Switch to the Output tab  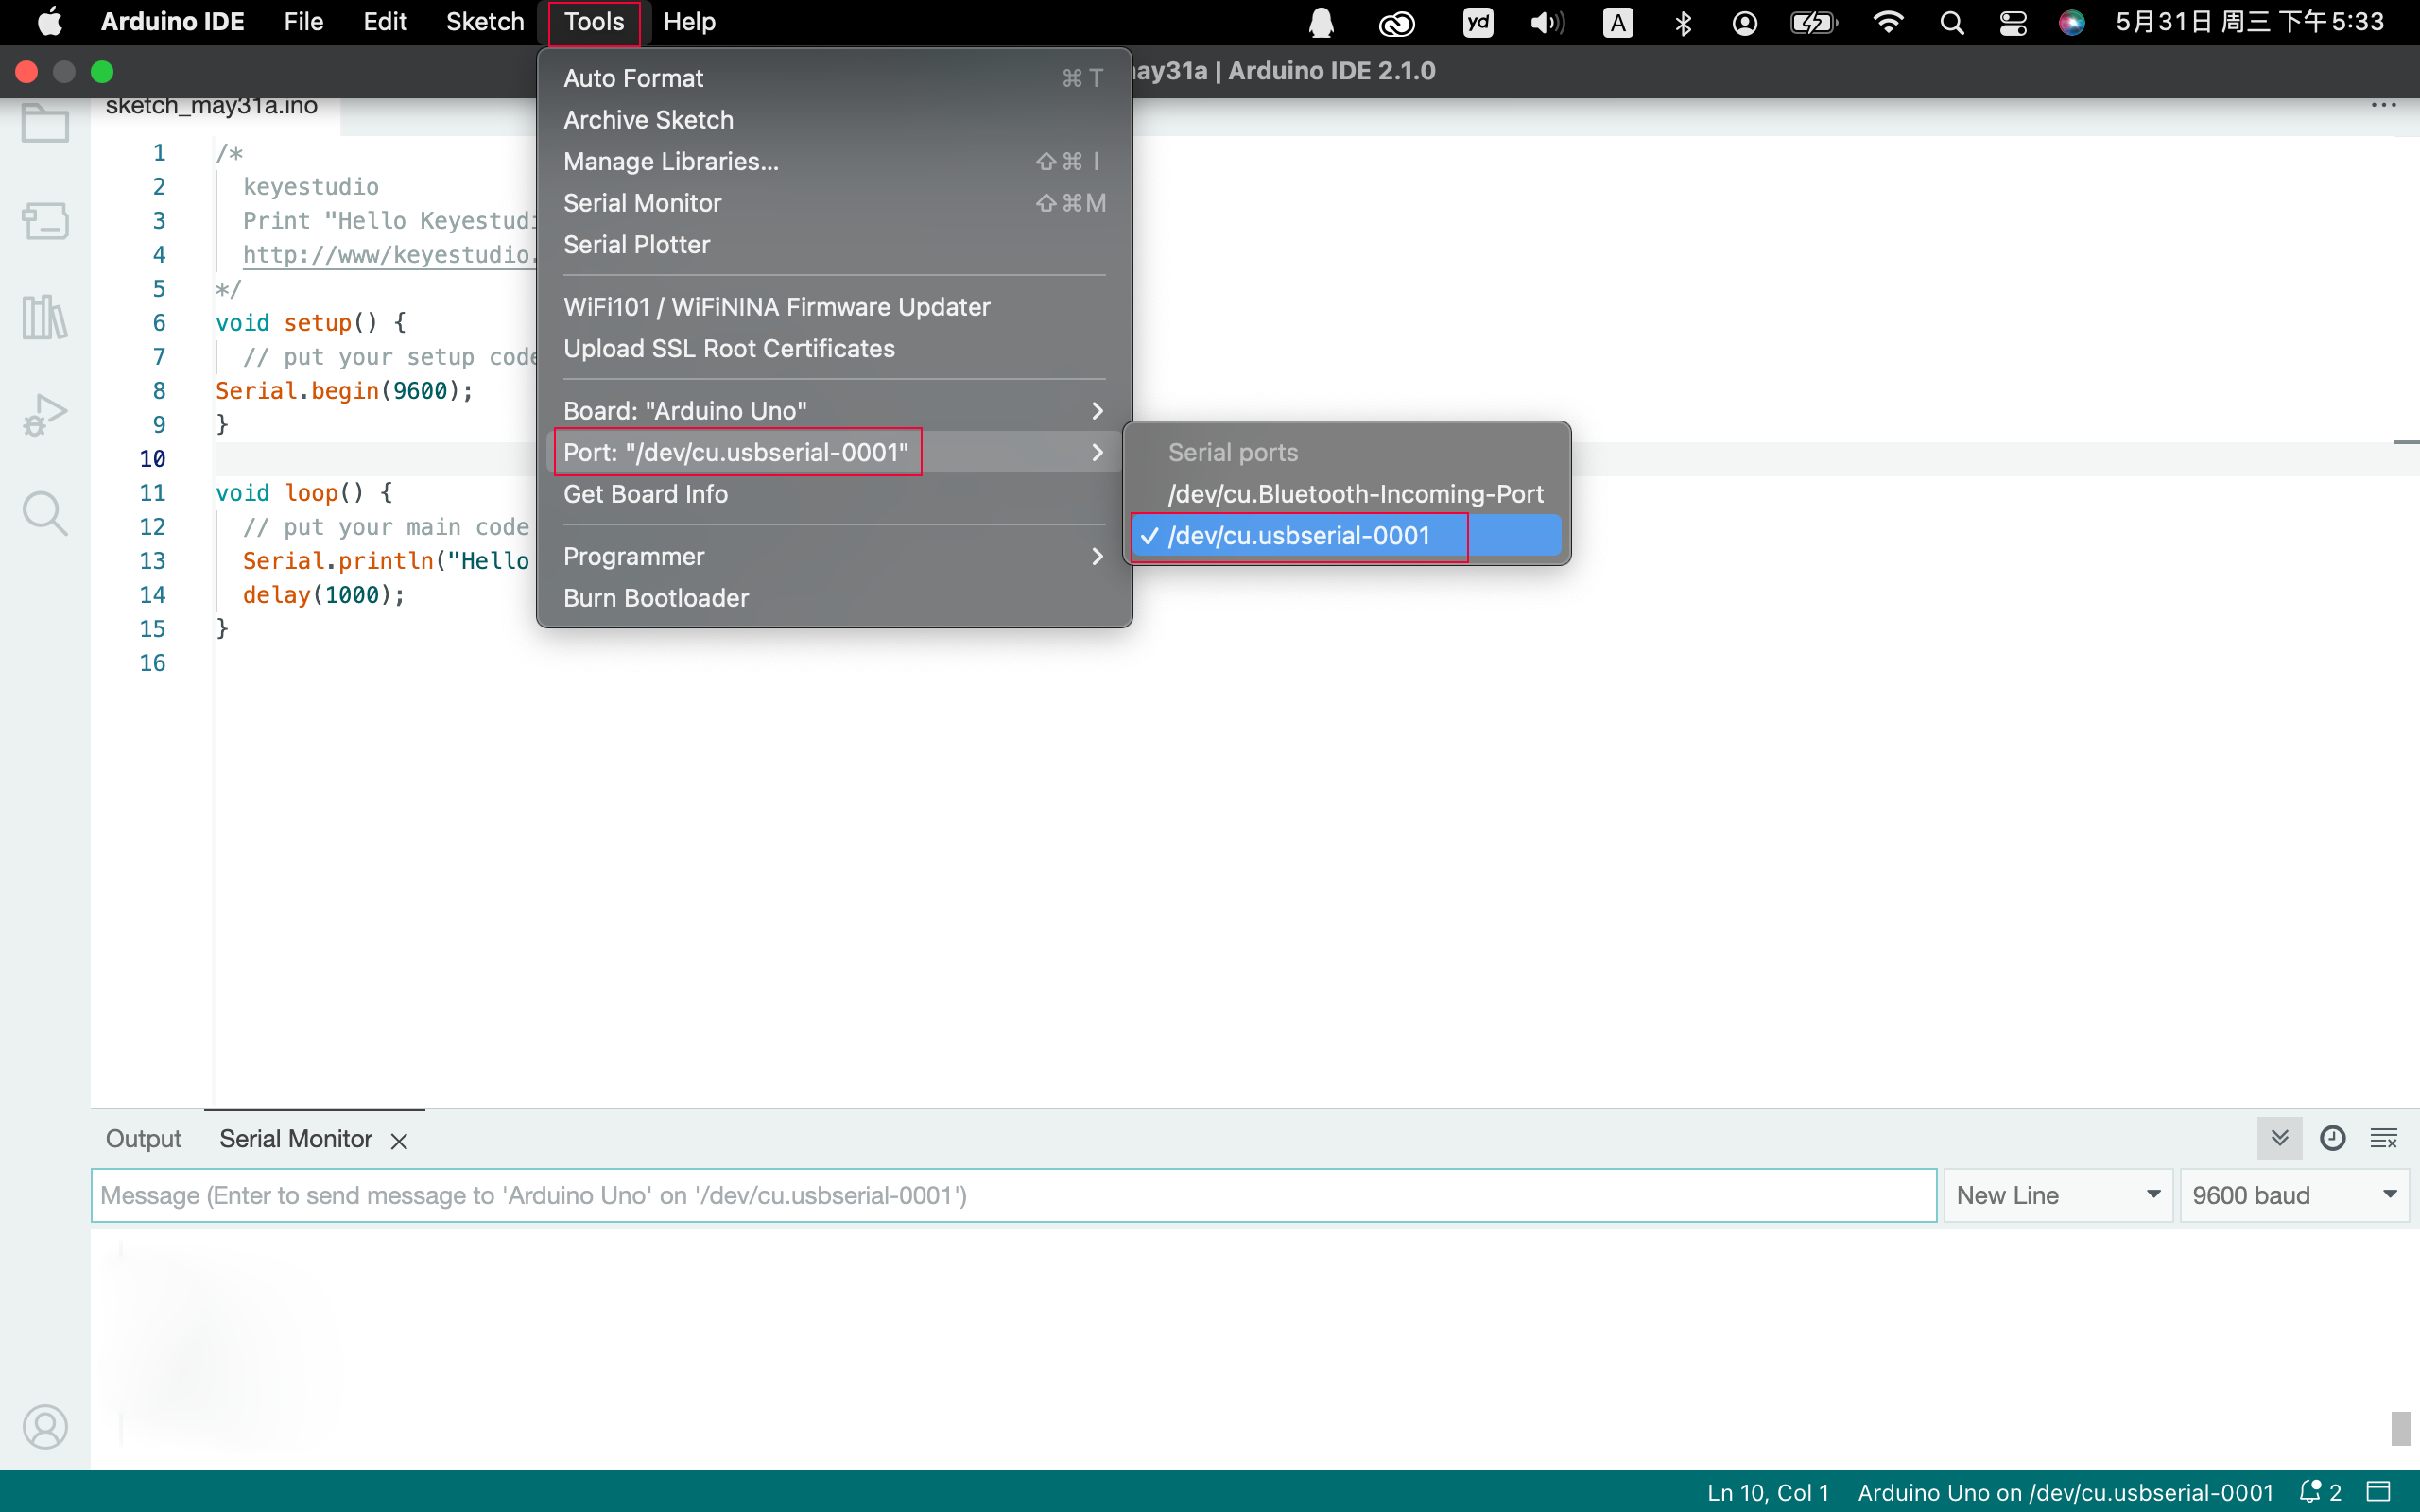click(144, 1139)
